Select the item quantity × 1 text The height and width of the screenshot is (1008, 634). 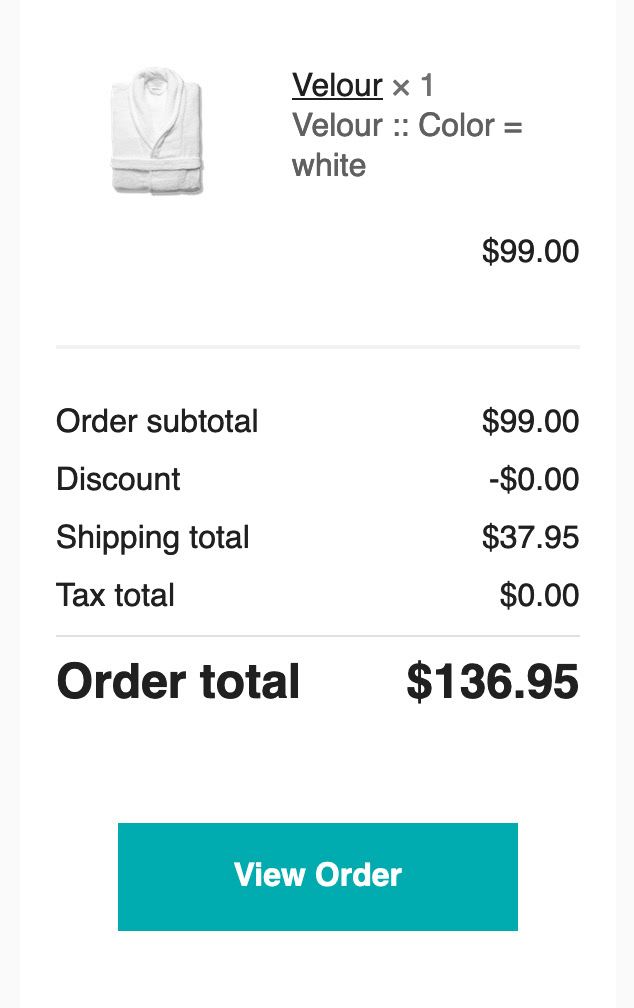click(x=413, y=86)
